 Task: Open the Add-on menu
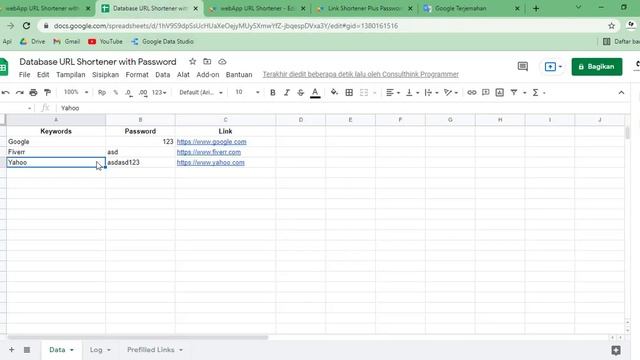pyautogui.click(x=208, y=75)
